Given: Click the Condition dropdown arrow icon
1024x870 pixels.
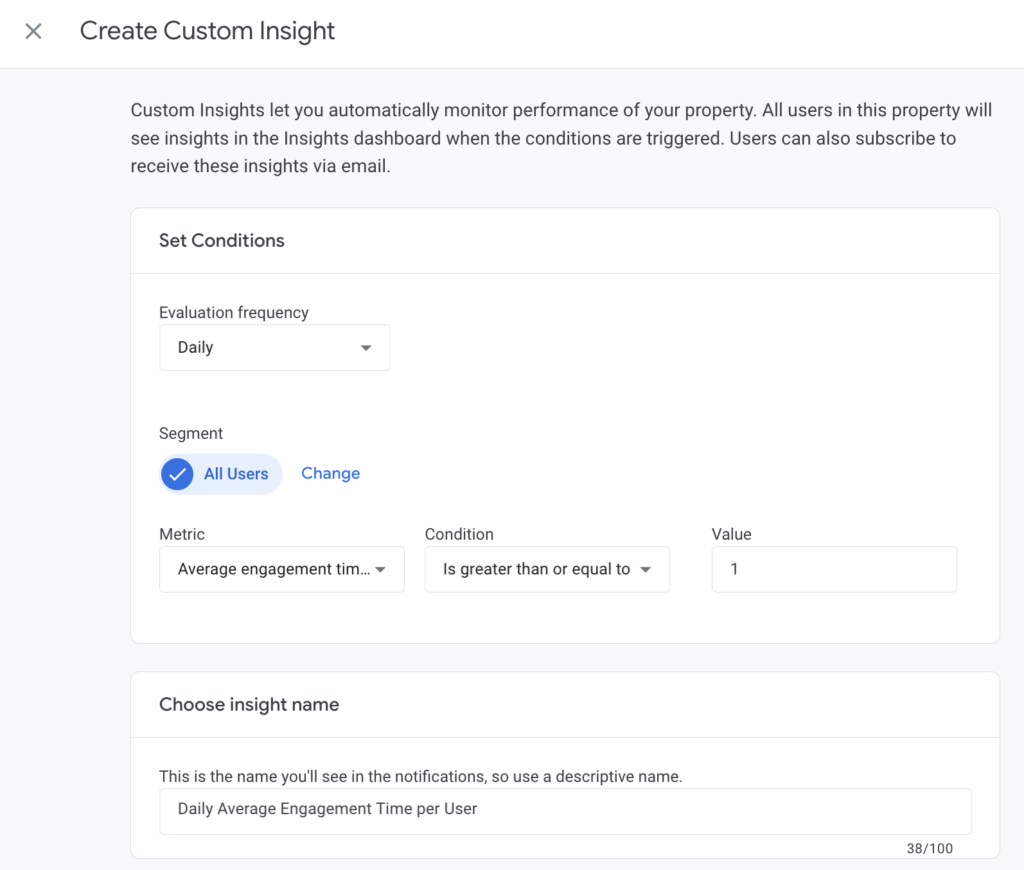Looking at the screenshot, I should click(646, 570).
